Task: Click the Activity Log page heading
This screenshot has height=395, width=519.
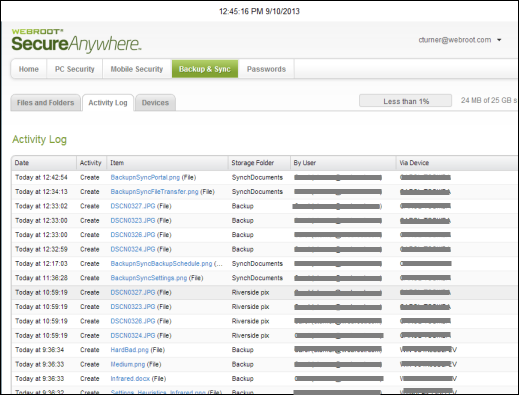Action: coord(39,139)
